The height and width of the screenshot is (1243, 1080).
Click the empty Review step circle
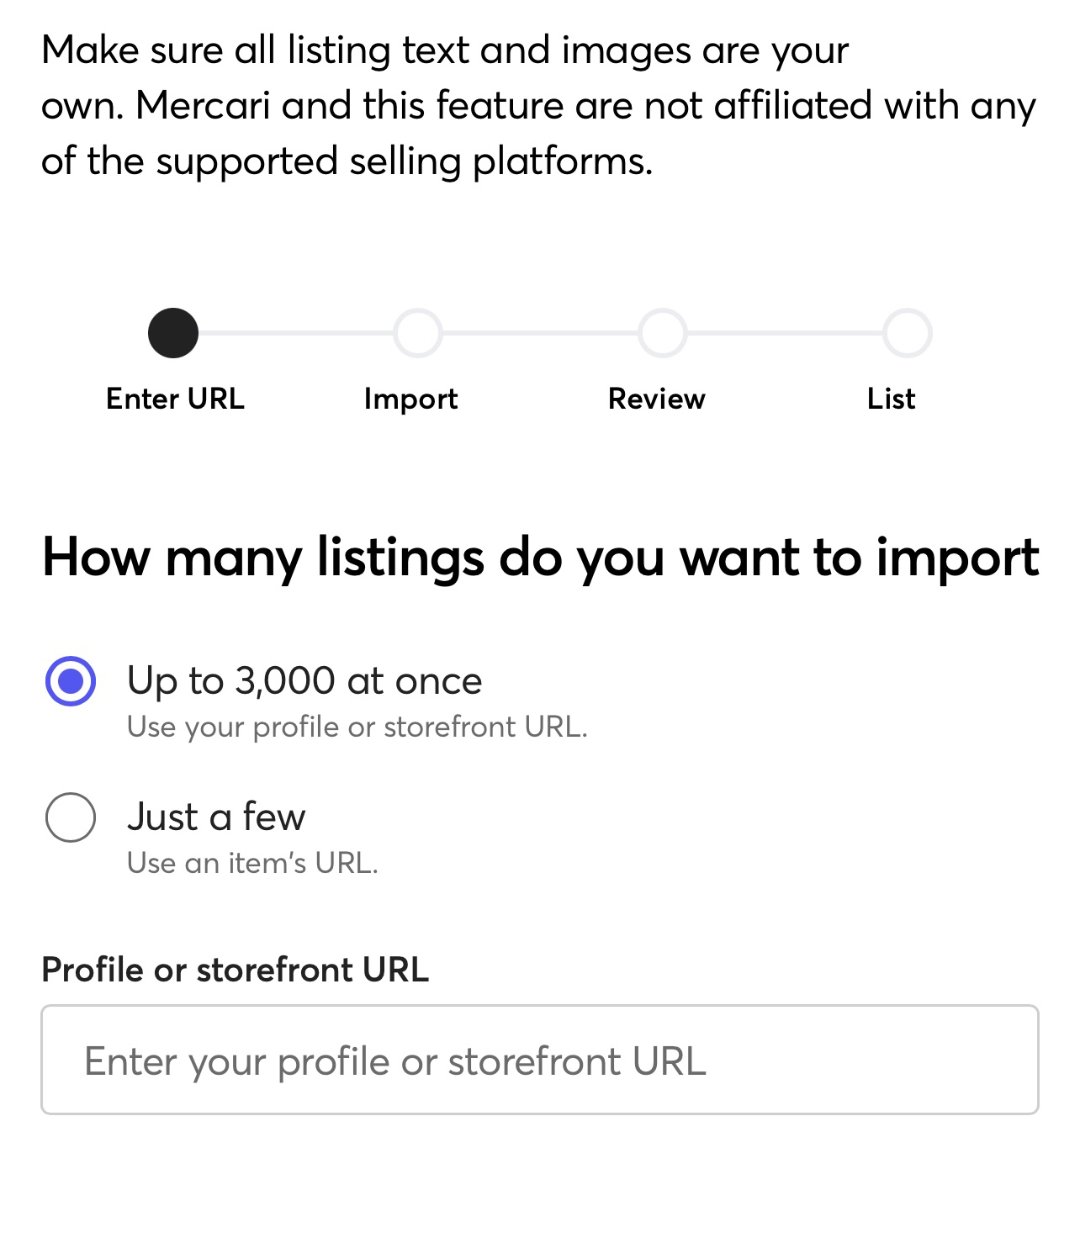(663, 333)
